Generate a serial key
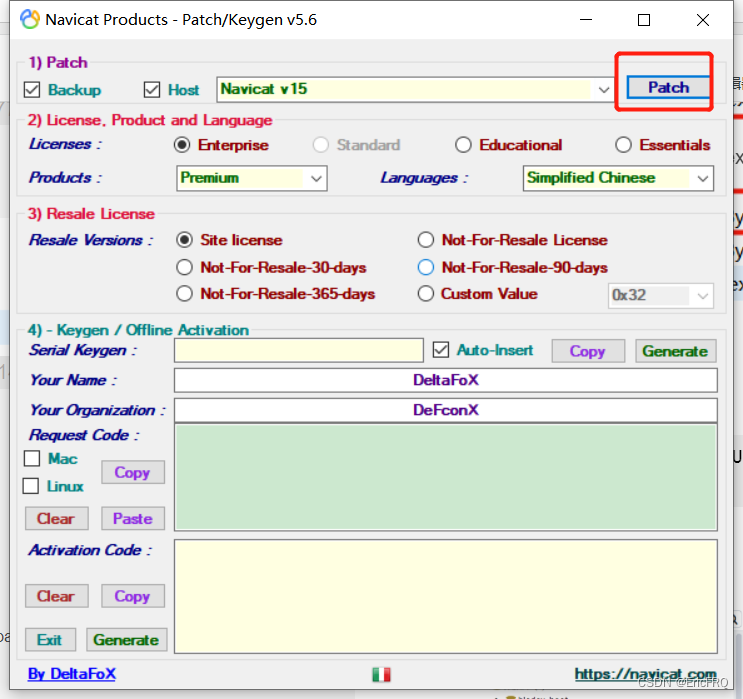The image size is (743, 699). point(675,351)
